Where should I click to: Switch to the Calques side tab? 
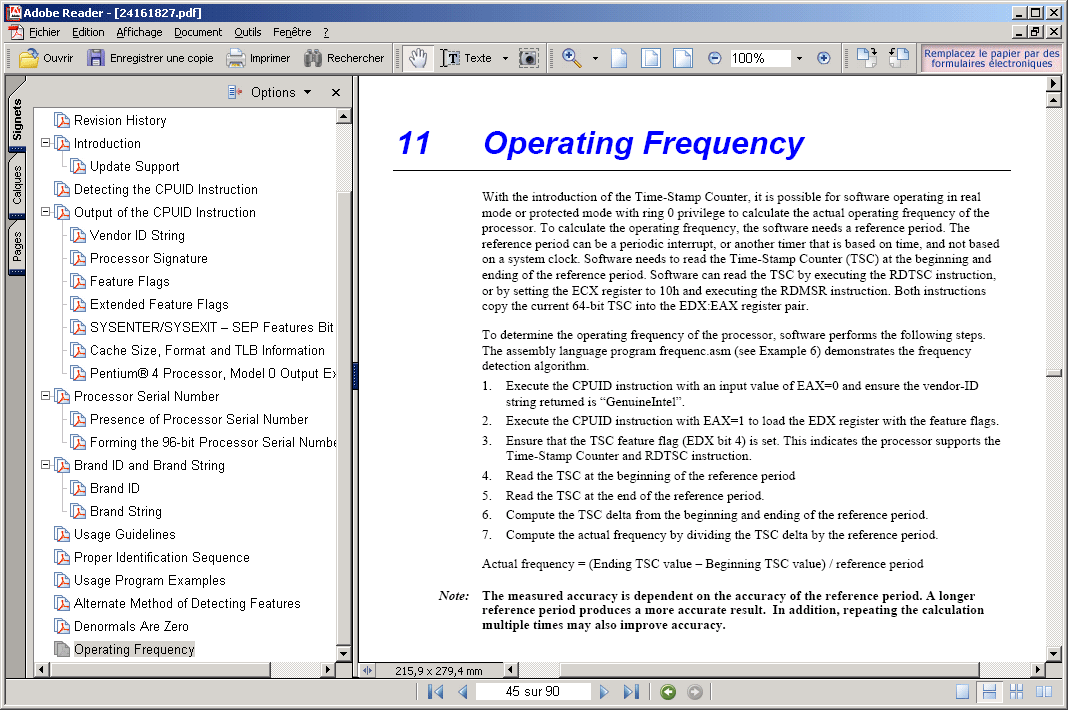click(x=17, y=186)
